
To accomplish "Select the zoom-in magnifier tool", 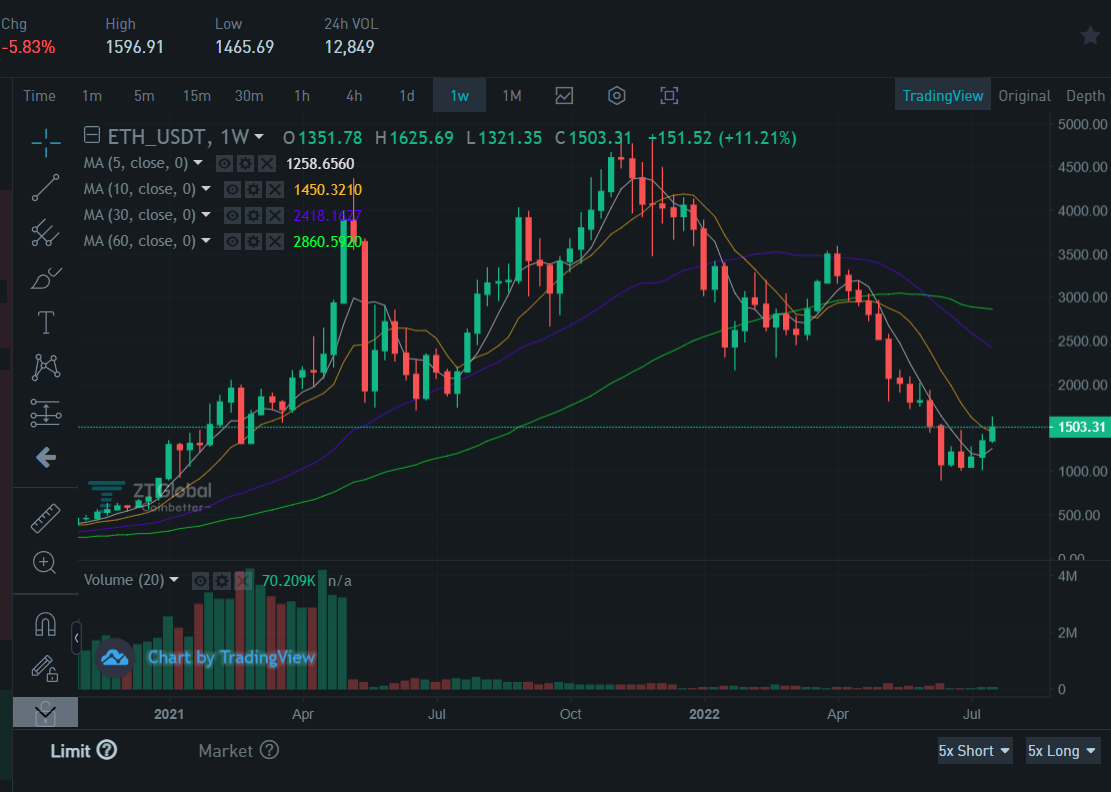I will pos(45,562).
